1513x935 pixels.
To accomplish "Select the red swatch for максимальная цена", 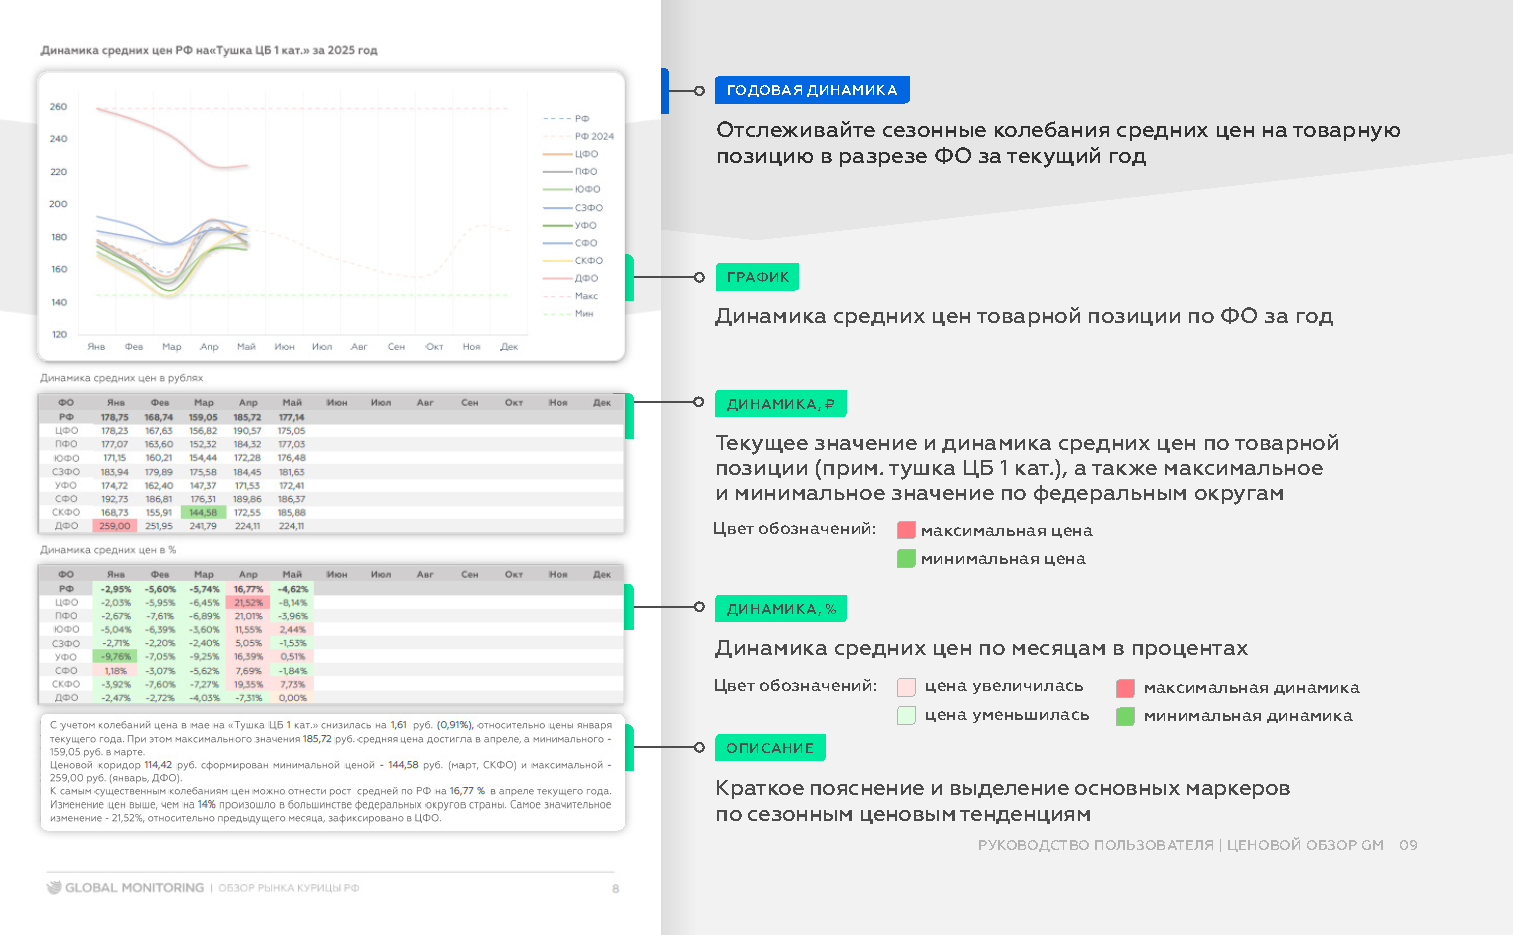I will click(906, 530).
